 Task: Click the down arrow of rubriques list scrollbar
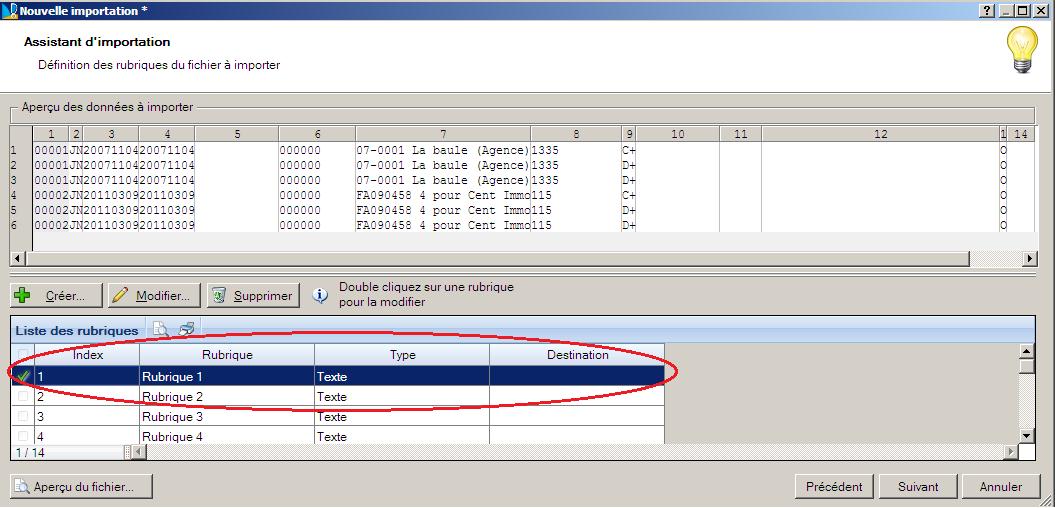(x=1026, y=436)
